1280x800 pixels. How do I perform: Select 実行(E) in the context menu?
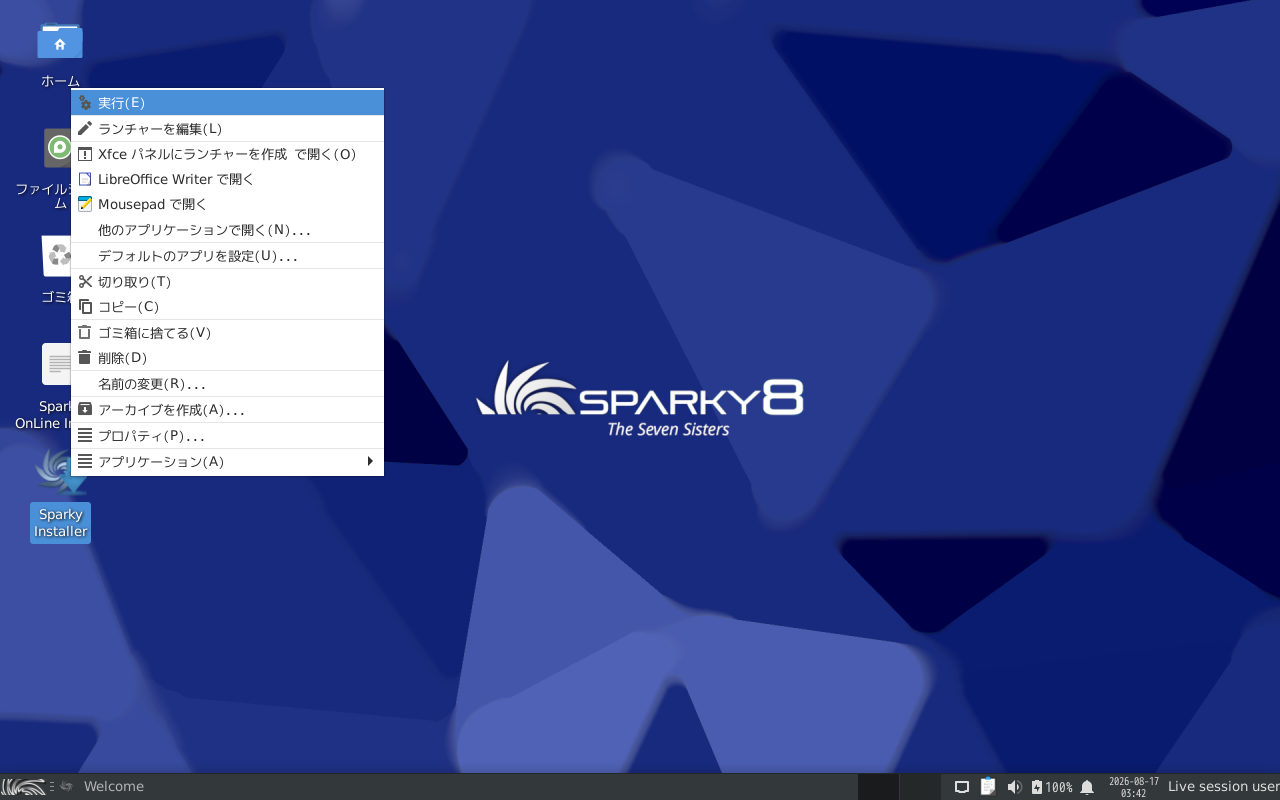[227, 103]
